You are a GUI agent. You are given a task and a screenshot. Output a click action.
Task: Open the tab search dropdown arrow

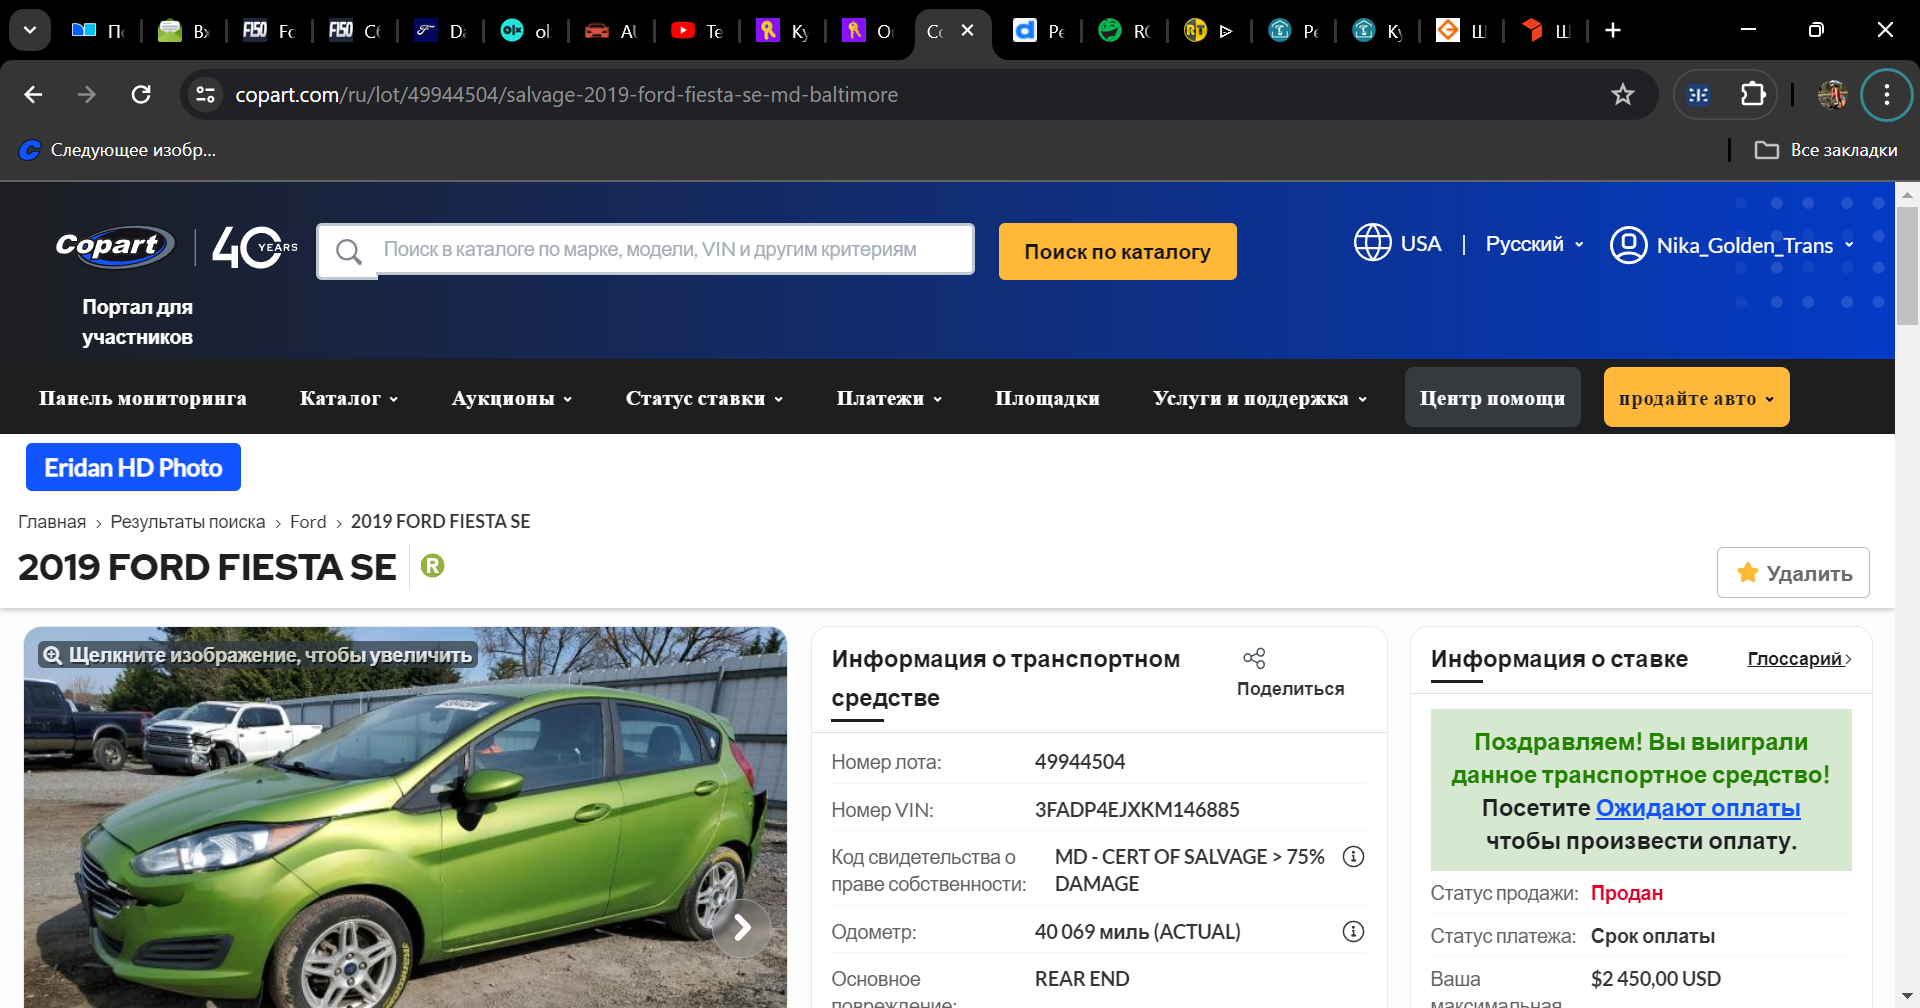point(30,31)
